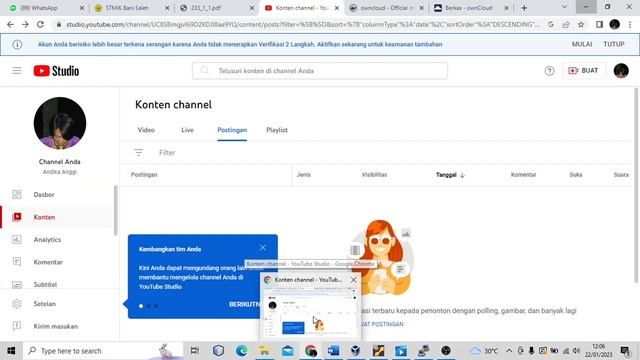Image resolution: width=640 pixels, height=360 pixels.
Task: Click the YouTube Studio logo
Action: pyautogui.click(x=56, y=71)
